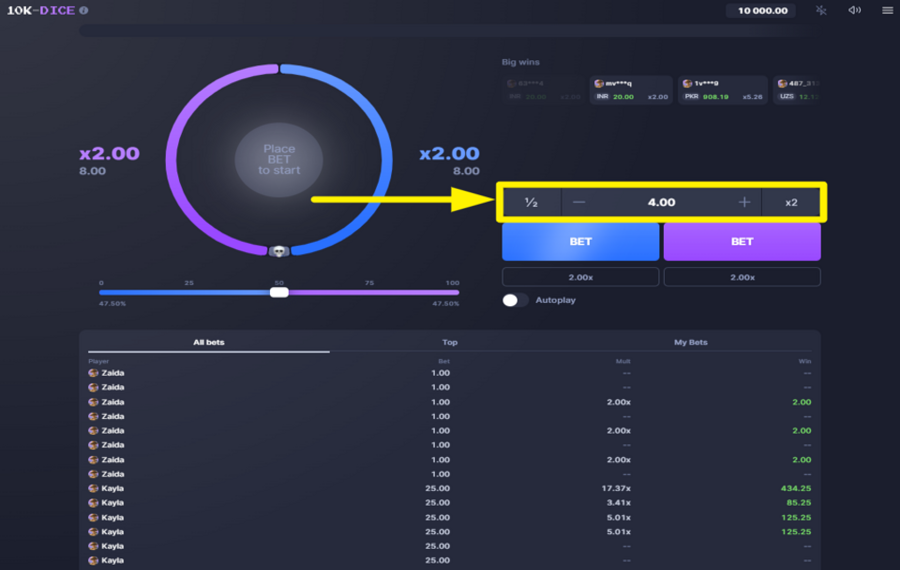This screenshot has height=570, width=900.
Task: Open the 1v***9 big win card
Action: click(x=723, y=90)
